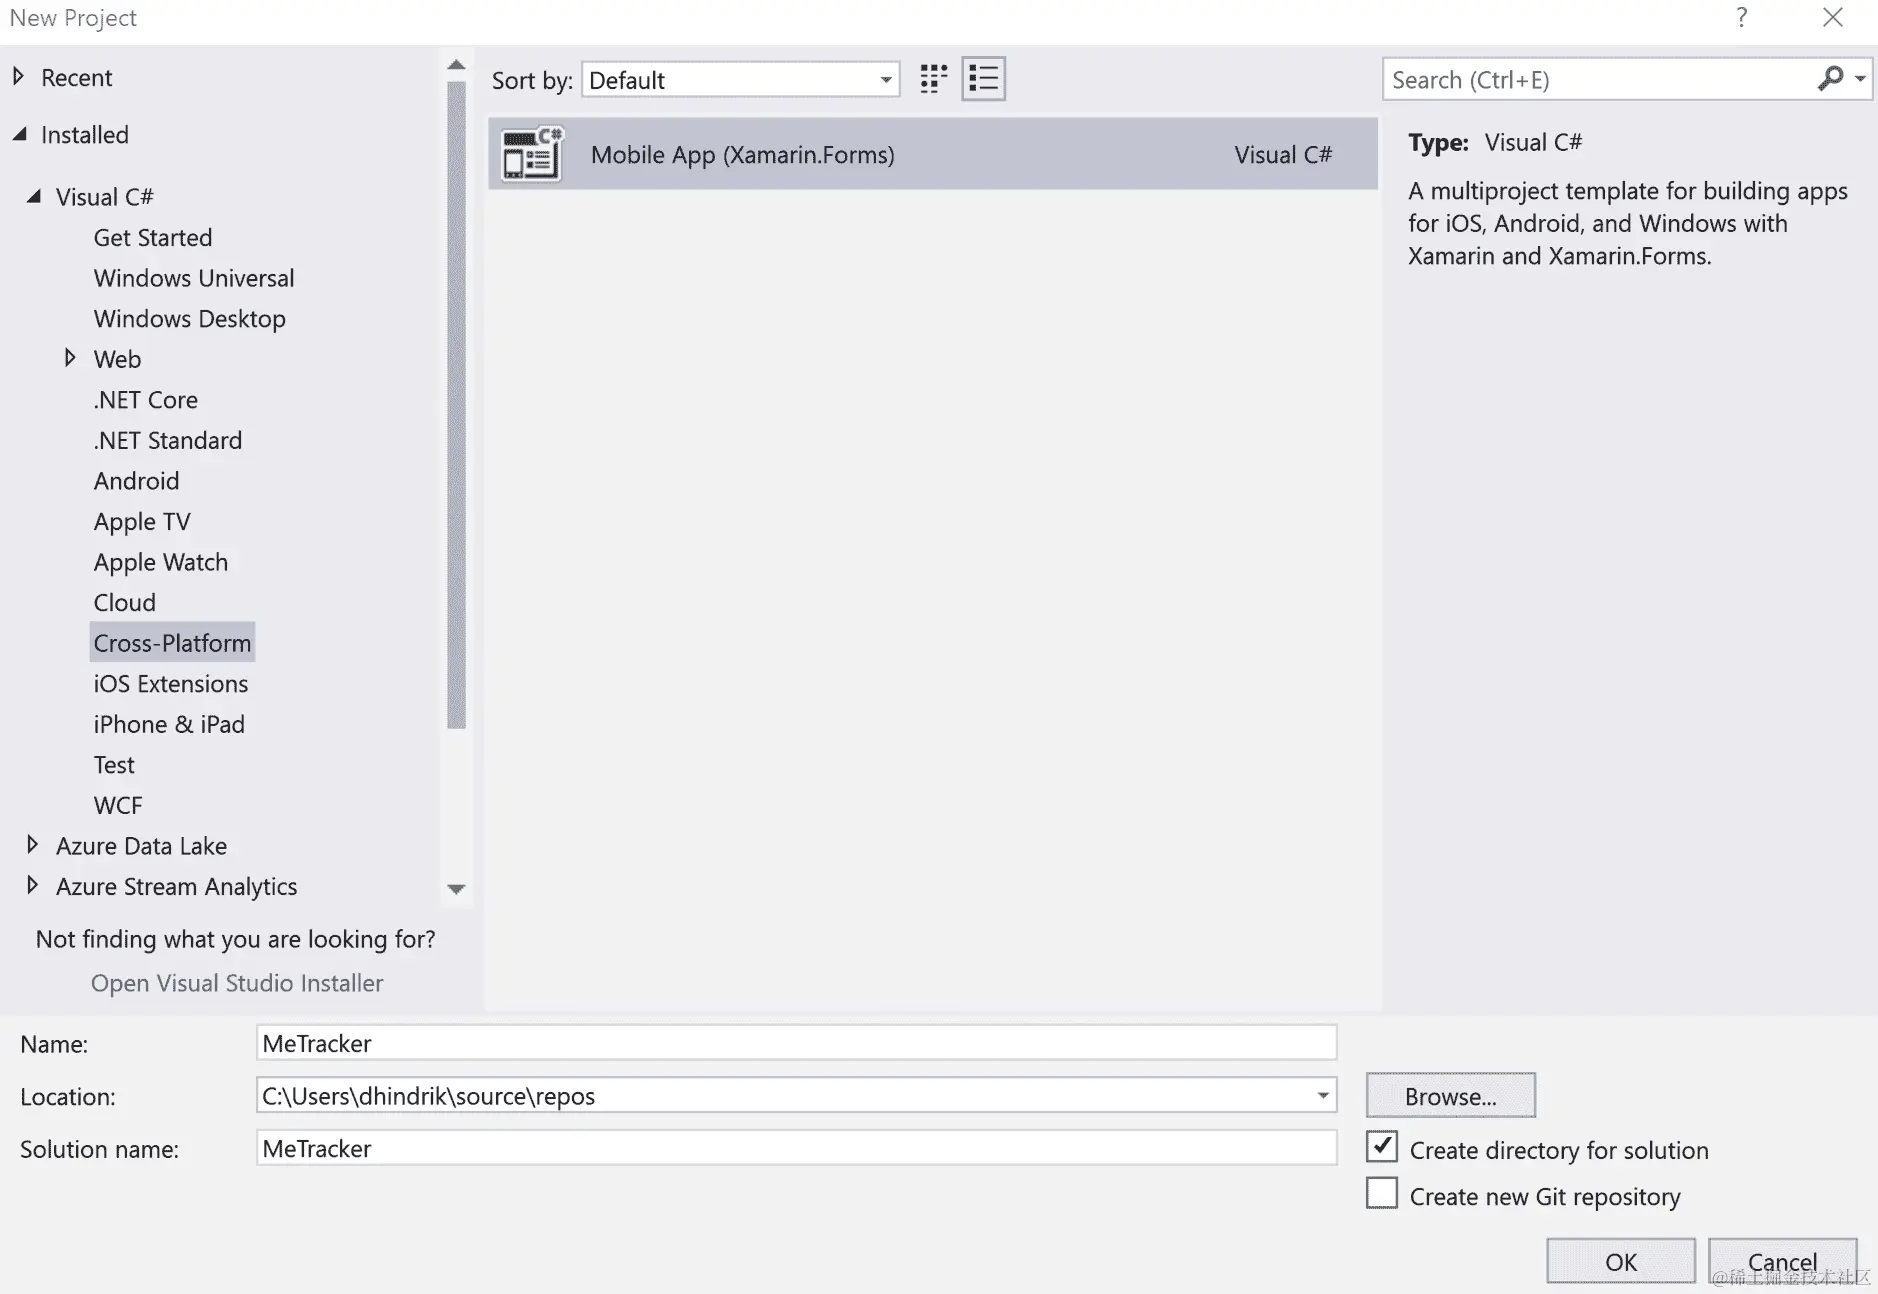Switch to medium icons list view
The width and height of the screenshot is (1878, 1294).
tap(983, 79)
